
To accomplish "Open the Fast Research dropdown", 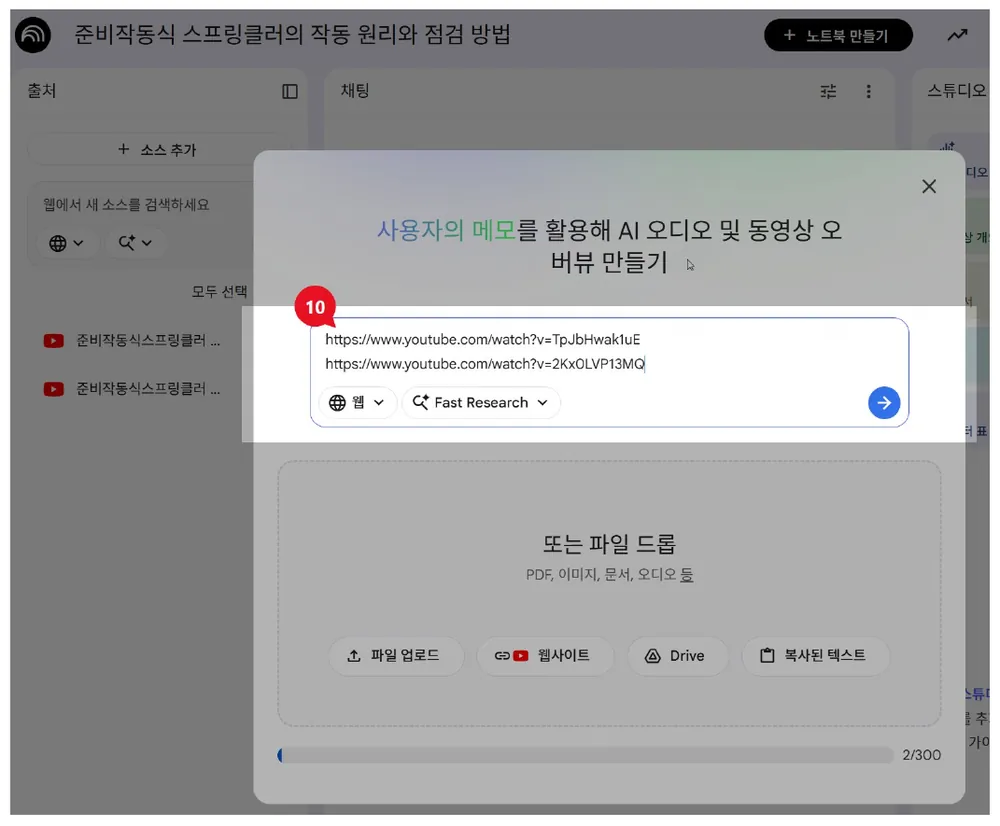I will click(x=481, y=402).
